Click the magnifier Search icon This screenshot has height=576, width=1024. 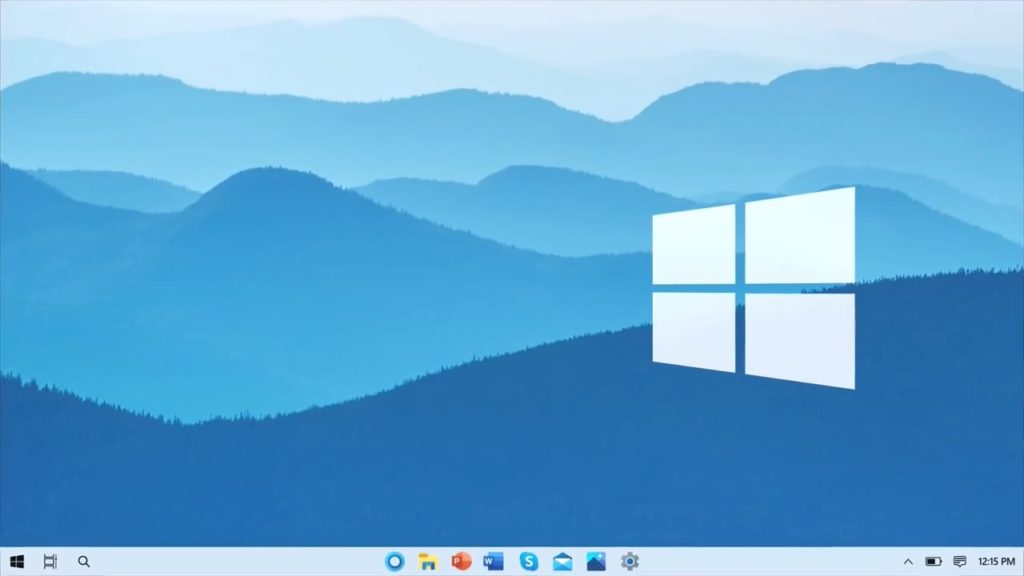(84, 562)
